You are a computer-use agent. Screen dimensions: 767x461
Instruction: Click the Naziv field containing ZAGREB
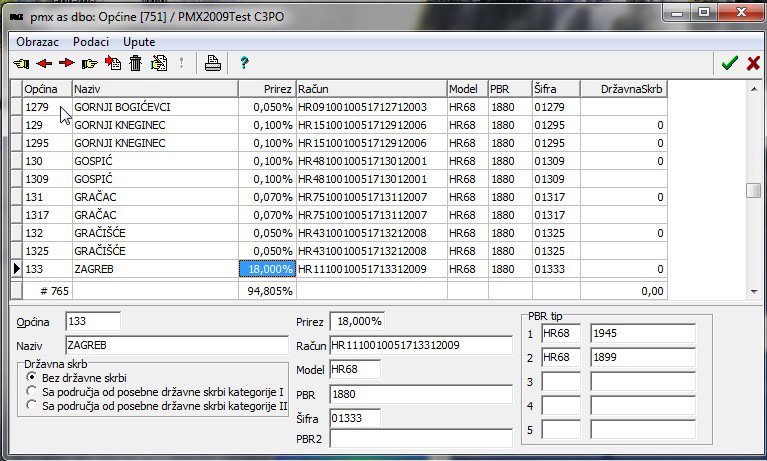(x=177, y=345)
